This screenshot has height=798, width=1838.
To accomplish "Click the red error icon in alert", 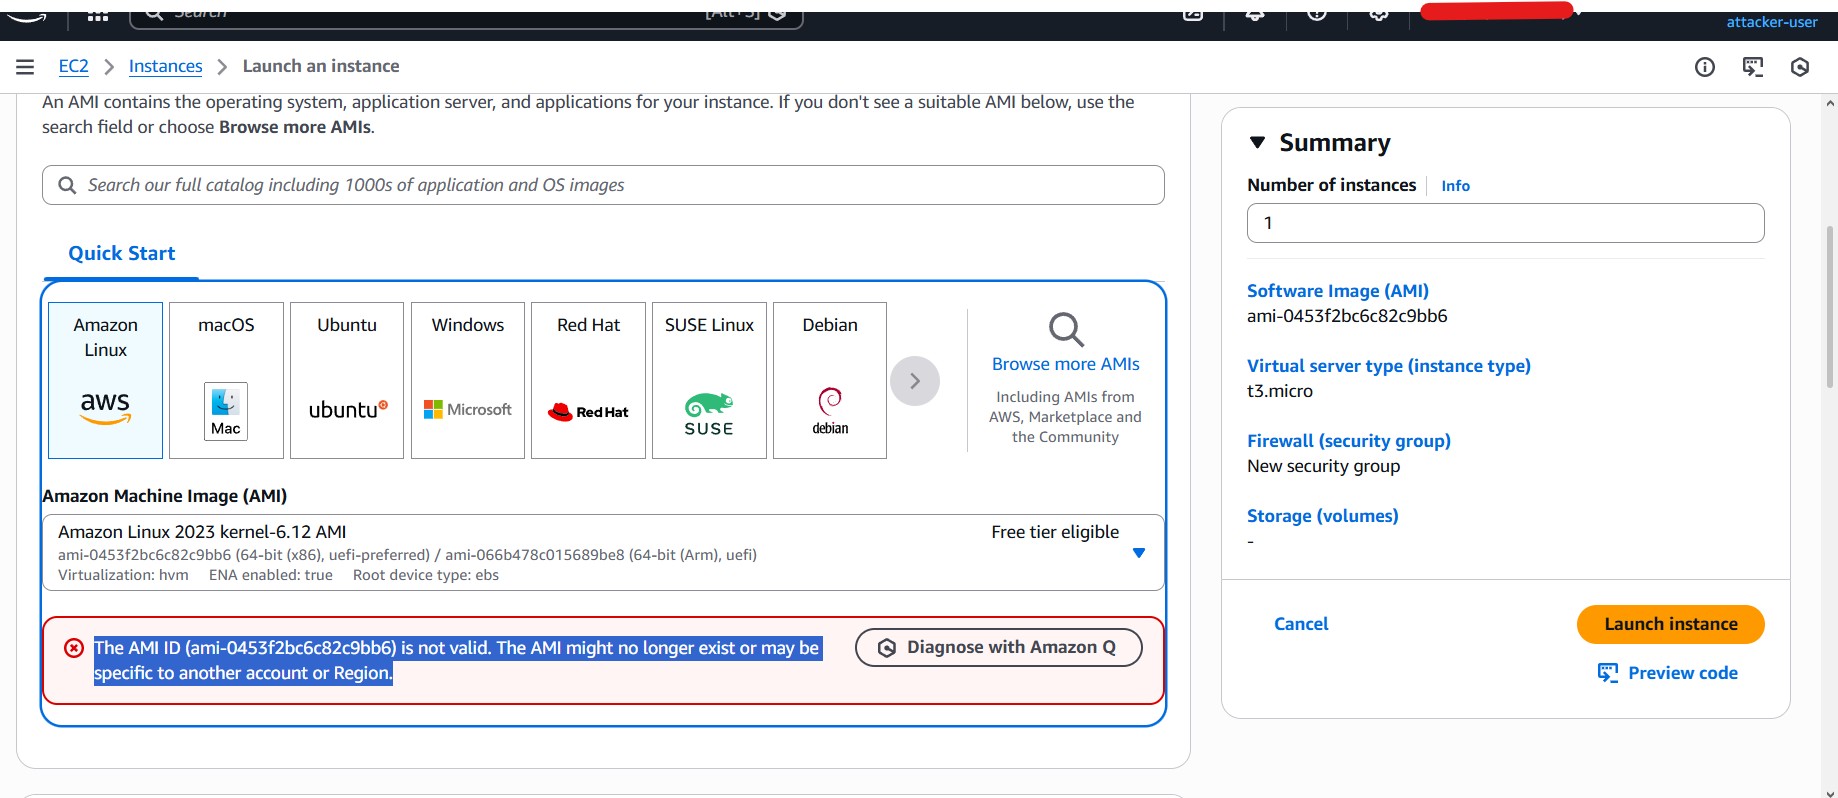I will 74,648.
